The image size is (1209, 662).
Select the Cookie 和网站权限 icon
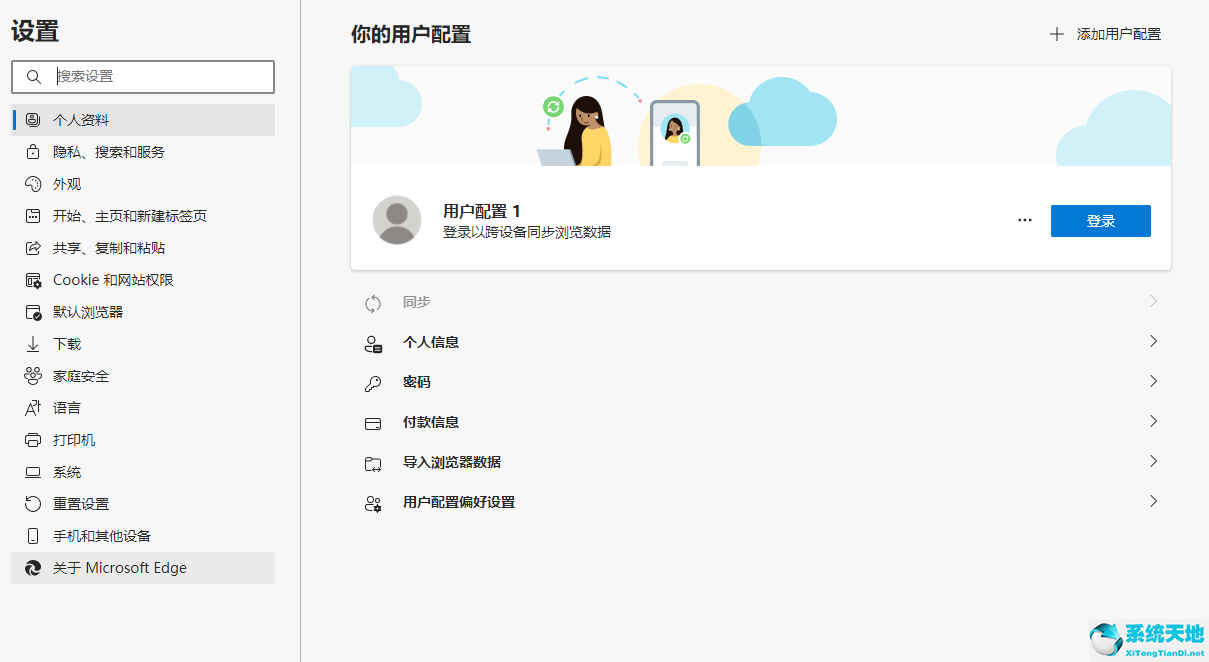tap(33, 279)
